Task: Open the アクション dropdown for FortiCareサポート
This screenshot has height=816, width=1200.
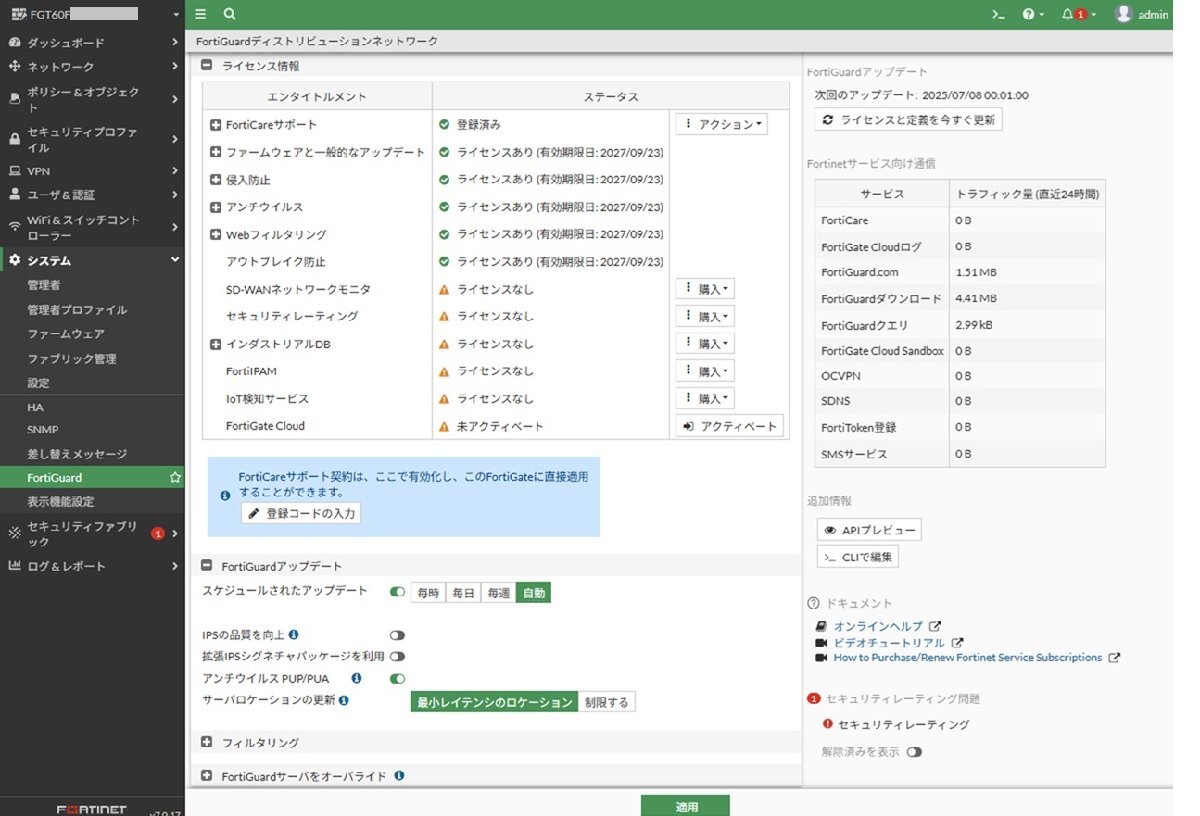Action: pyautogui.click(x=722, y=125)
